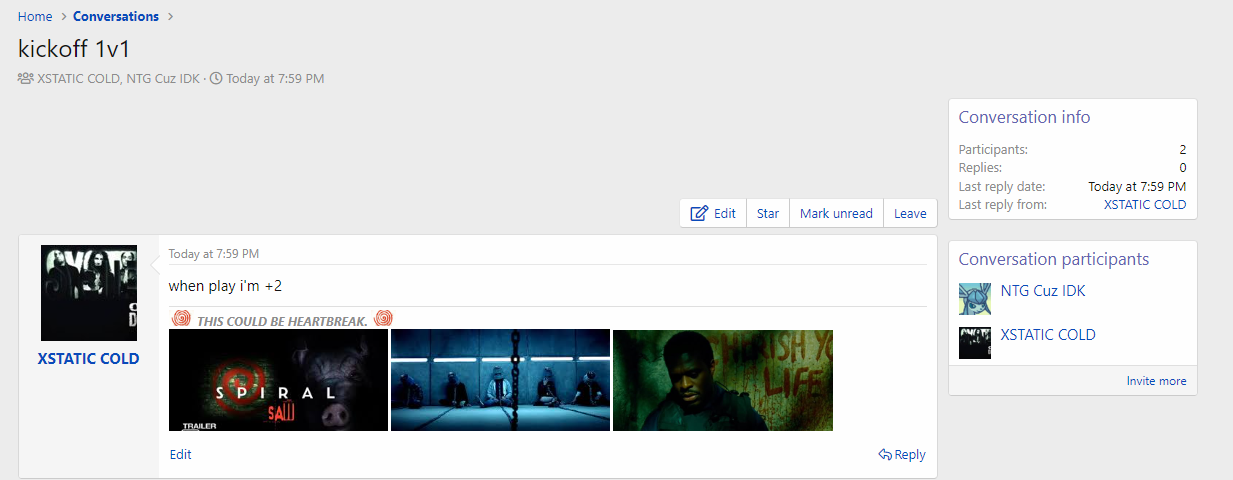Reply to the message

902,454
